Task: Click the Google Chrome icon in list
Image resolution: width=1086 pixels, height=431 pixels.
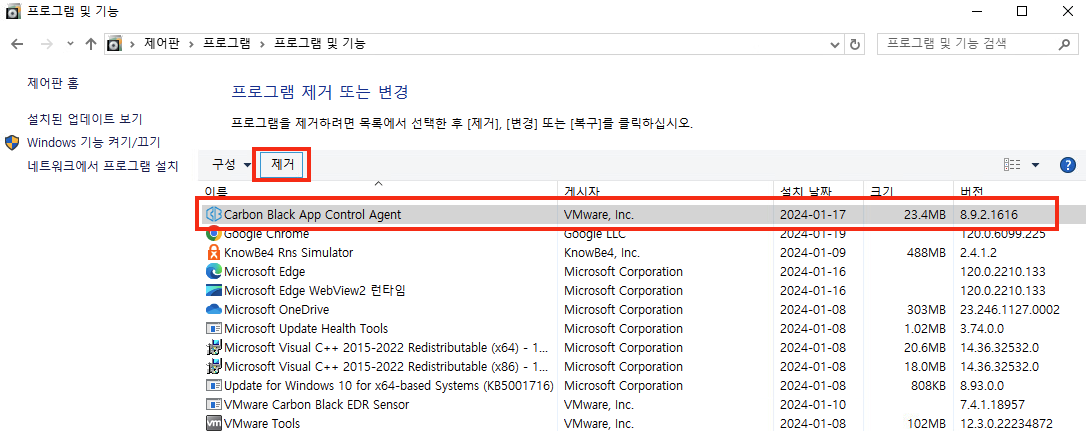Action: [x=214, y=234]
